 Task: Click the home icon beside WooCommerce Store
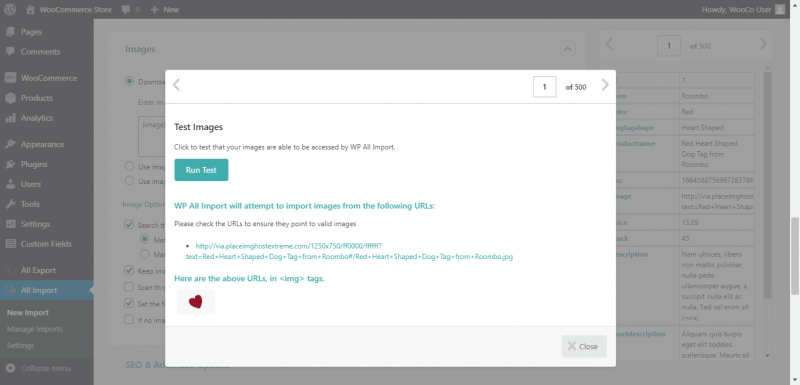point(31,9)
